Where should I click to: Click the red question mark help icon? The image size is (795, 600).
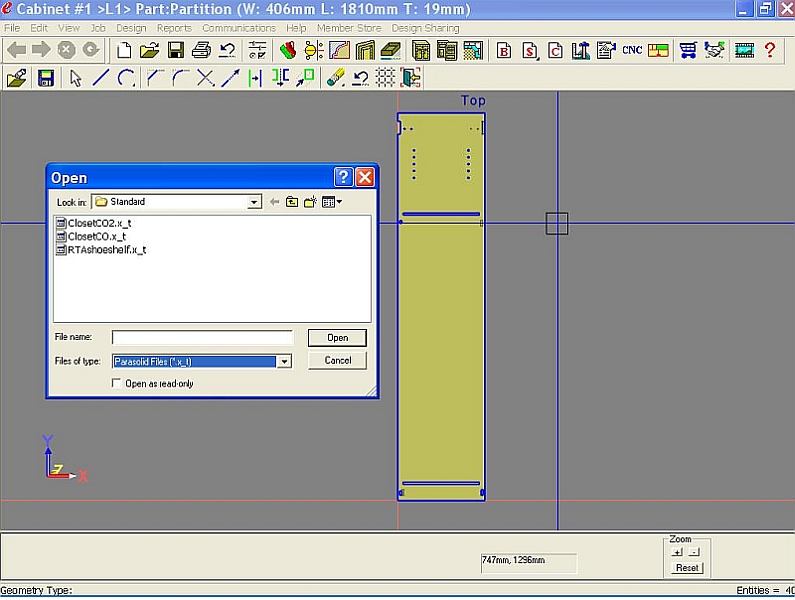tap(770, 50)
